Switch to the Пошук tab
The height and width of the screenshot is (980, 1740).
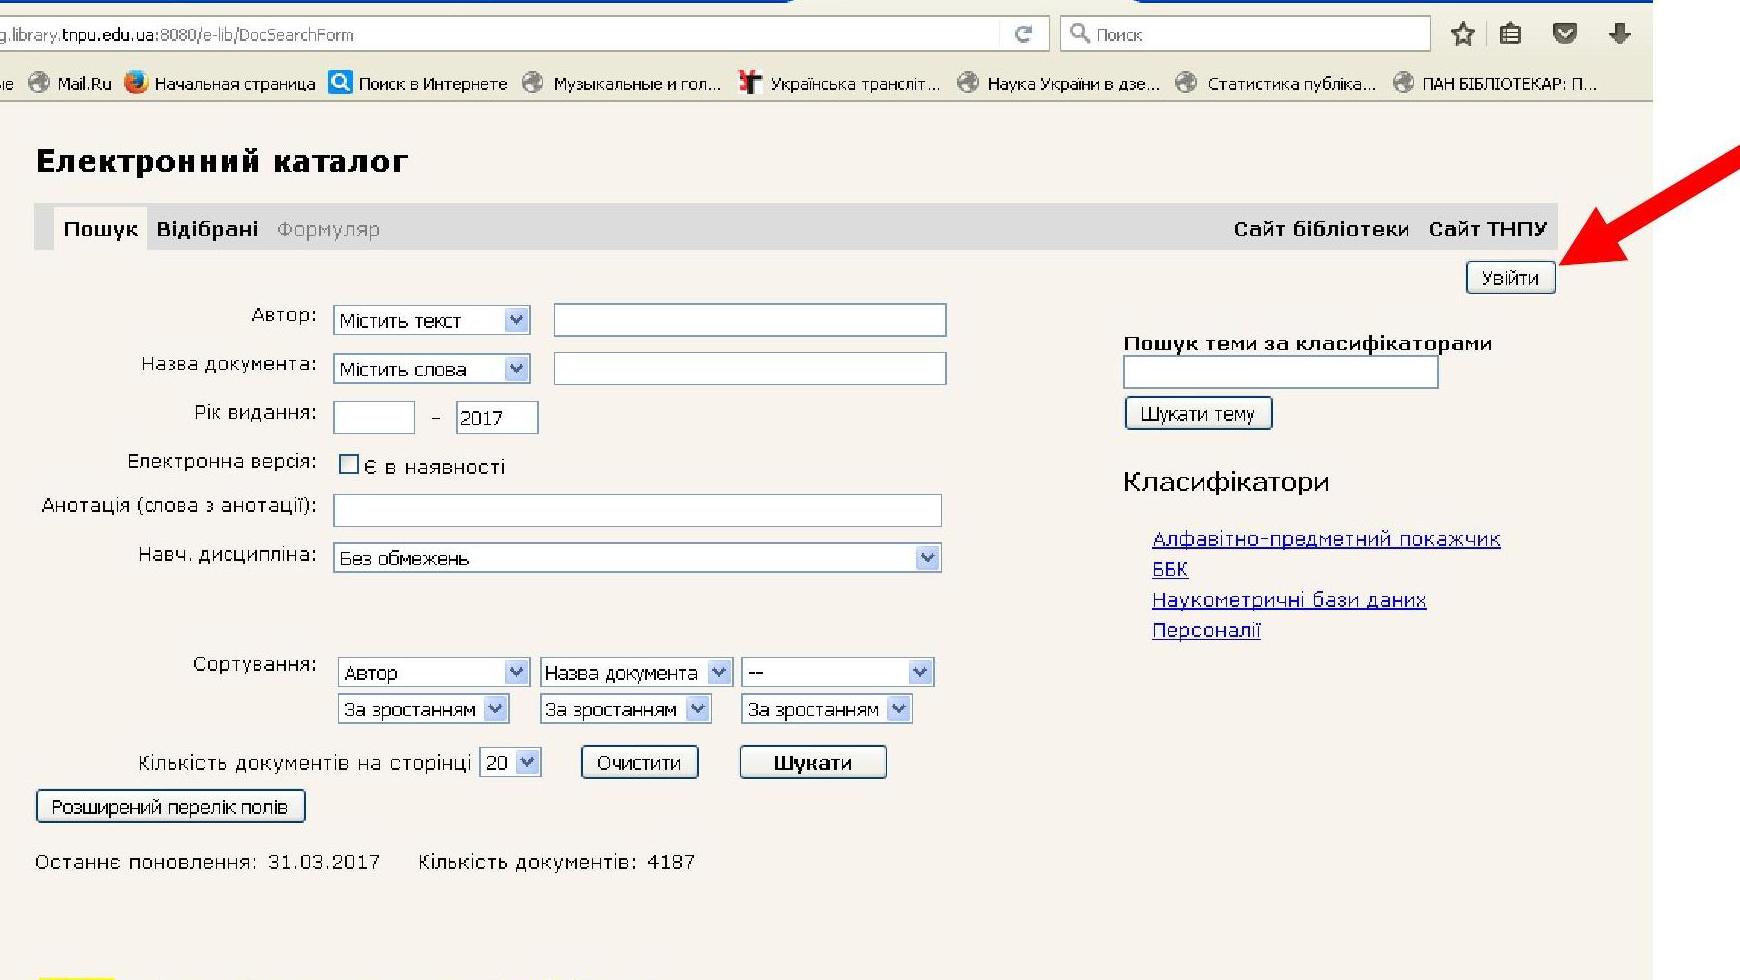(x=100, y=229)
